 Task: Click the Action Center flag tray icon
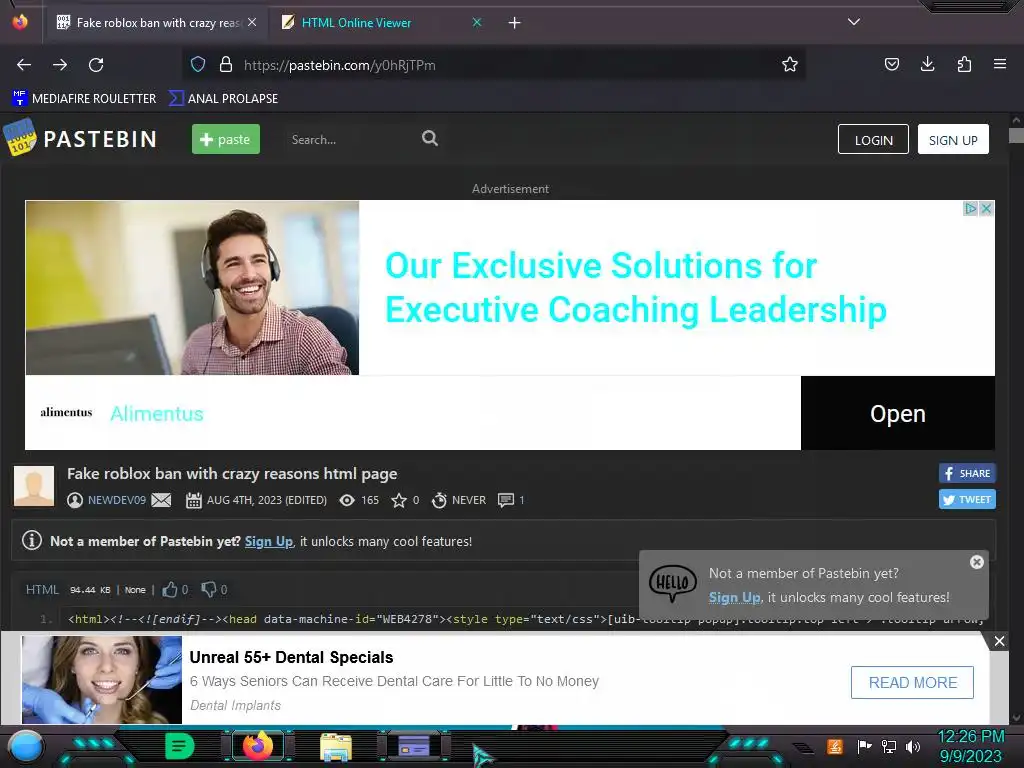tap(865, 746)
